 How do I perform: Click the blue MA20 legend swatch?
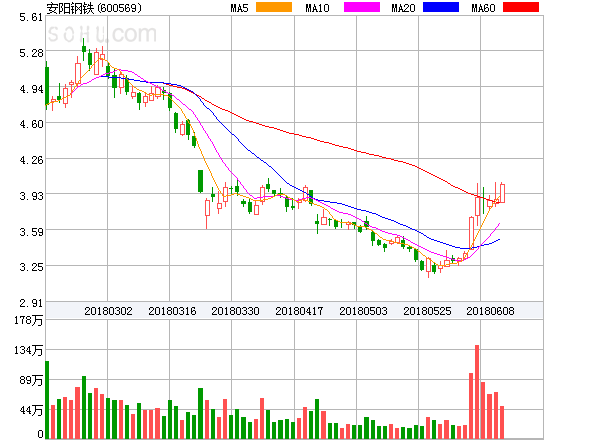click(441, 7)
